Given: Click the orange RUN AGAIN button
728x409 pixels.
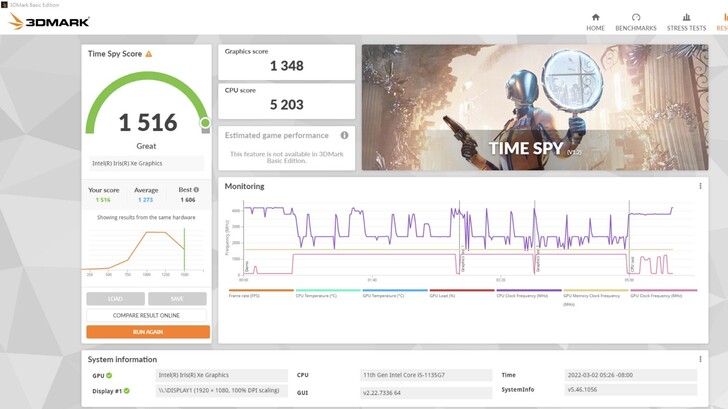Looking at the screenshot, I should (148, 332).
